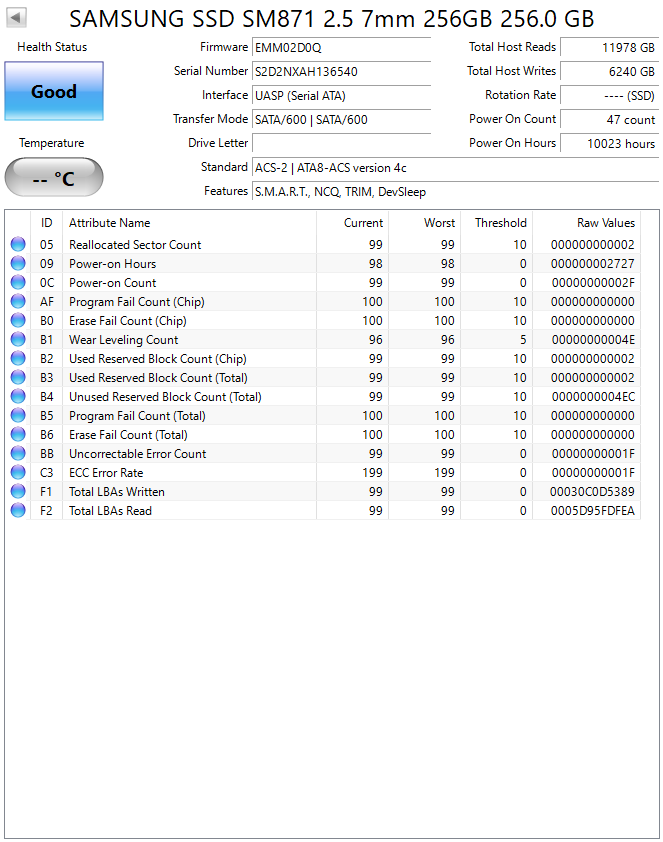Screen dimensions: 663x842
Task: Select status orb for Wear Leveling Count
Action: [x=18, y=339]
